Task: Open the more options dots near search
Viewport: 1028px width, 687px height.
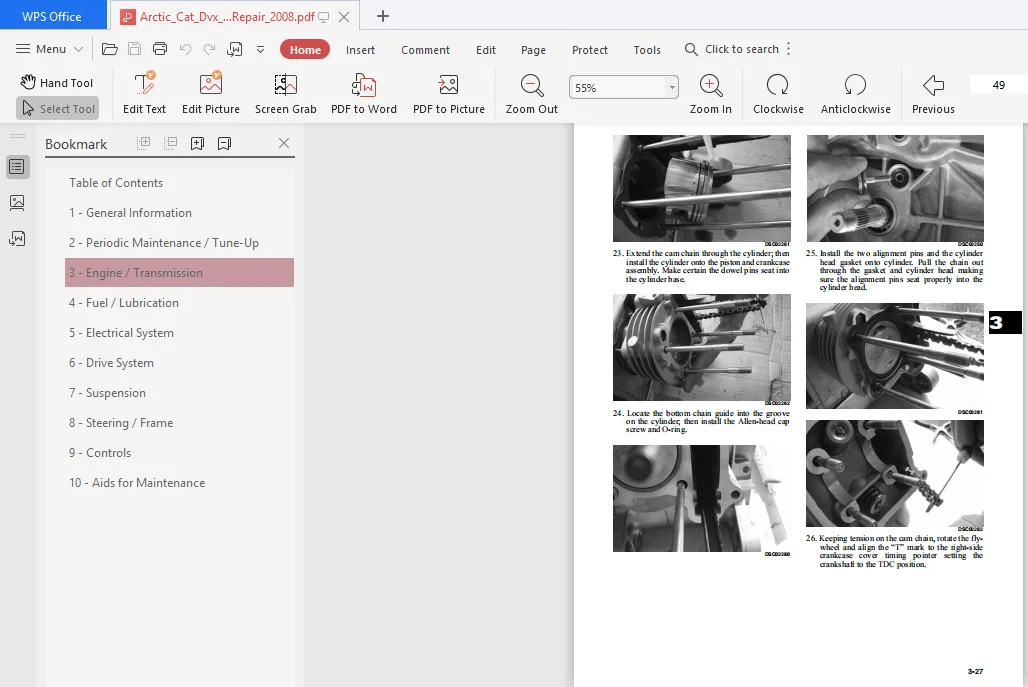Action: pos(788,49)
